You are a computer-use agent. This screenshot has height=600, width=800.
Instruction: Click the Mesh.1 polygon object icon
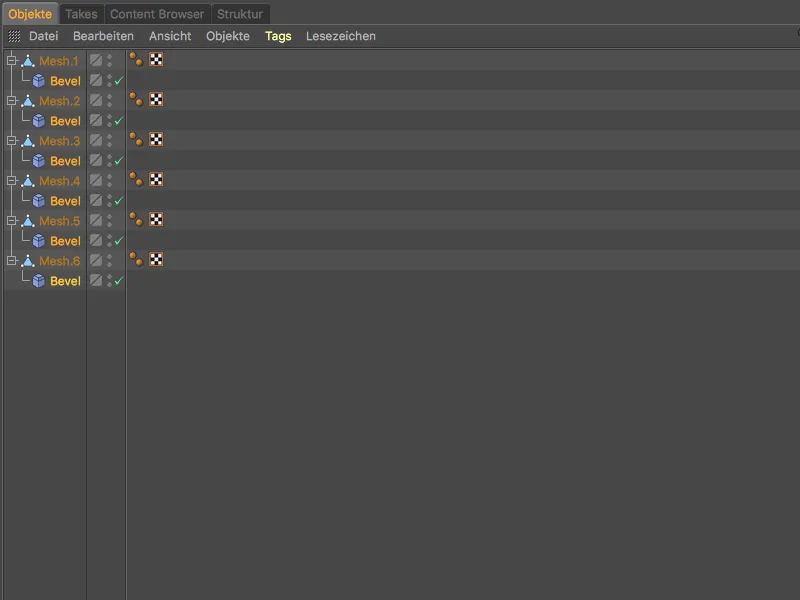tap(28, 61)
